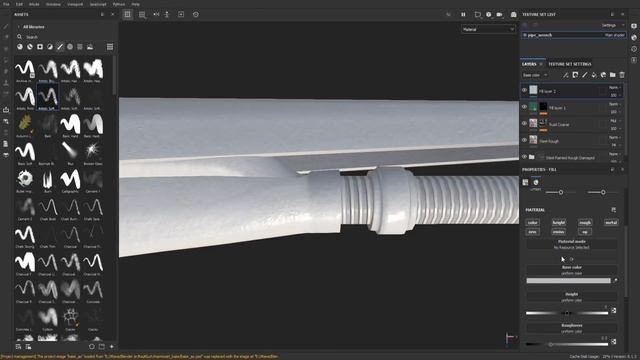This screenshot has height=360, width=640.
Task: Filter assets by textures grid icon
Action: tap(80, 47)
